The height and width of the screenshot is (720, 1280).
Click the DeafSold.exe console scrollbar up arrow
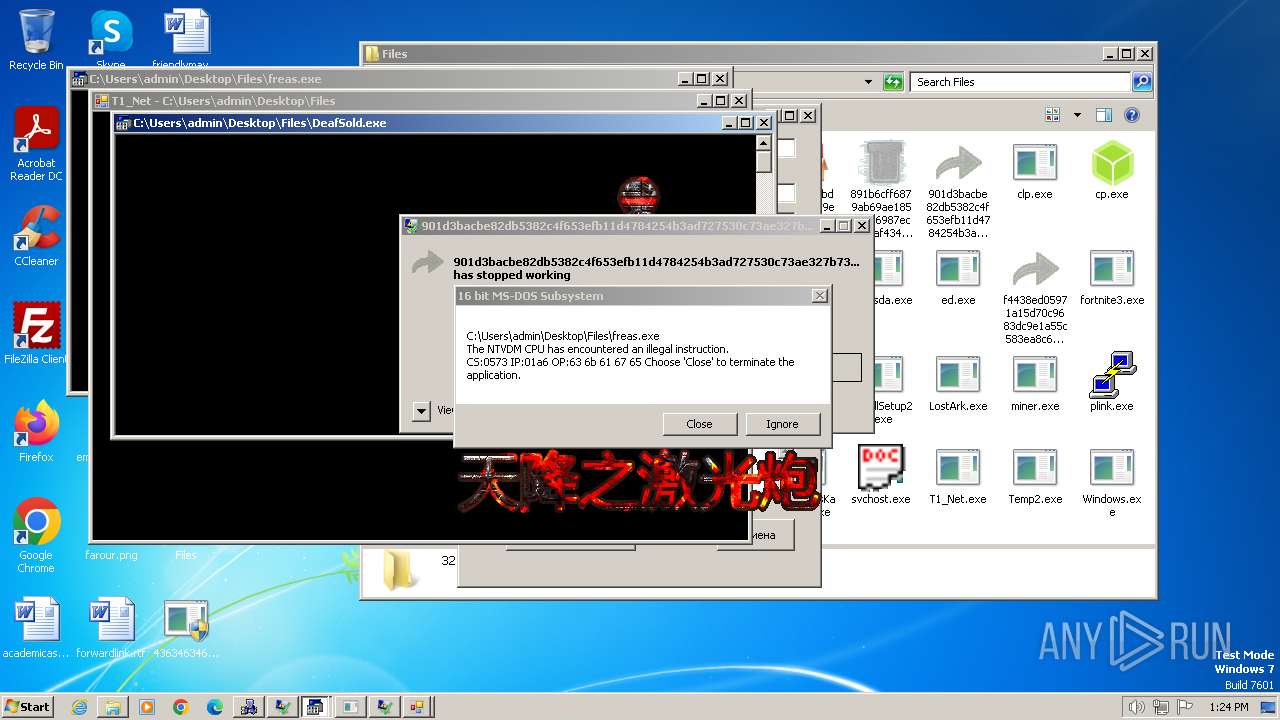[x=763, y=142]
